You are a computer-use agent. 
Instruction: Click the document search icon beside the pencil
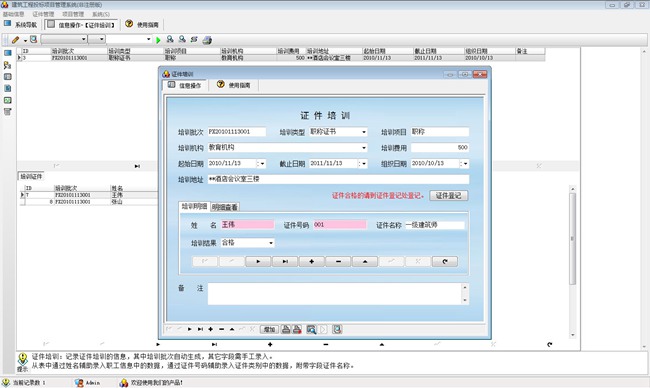click(x=34, y=39)
